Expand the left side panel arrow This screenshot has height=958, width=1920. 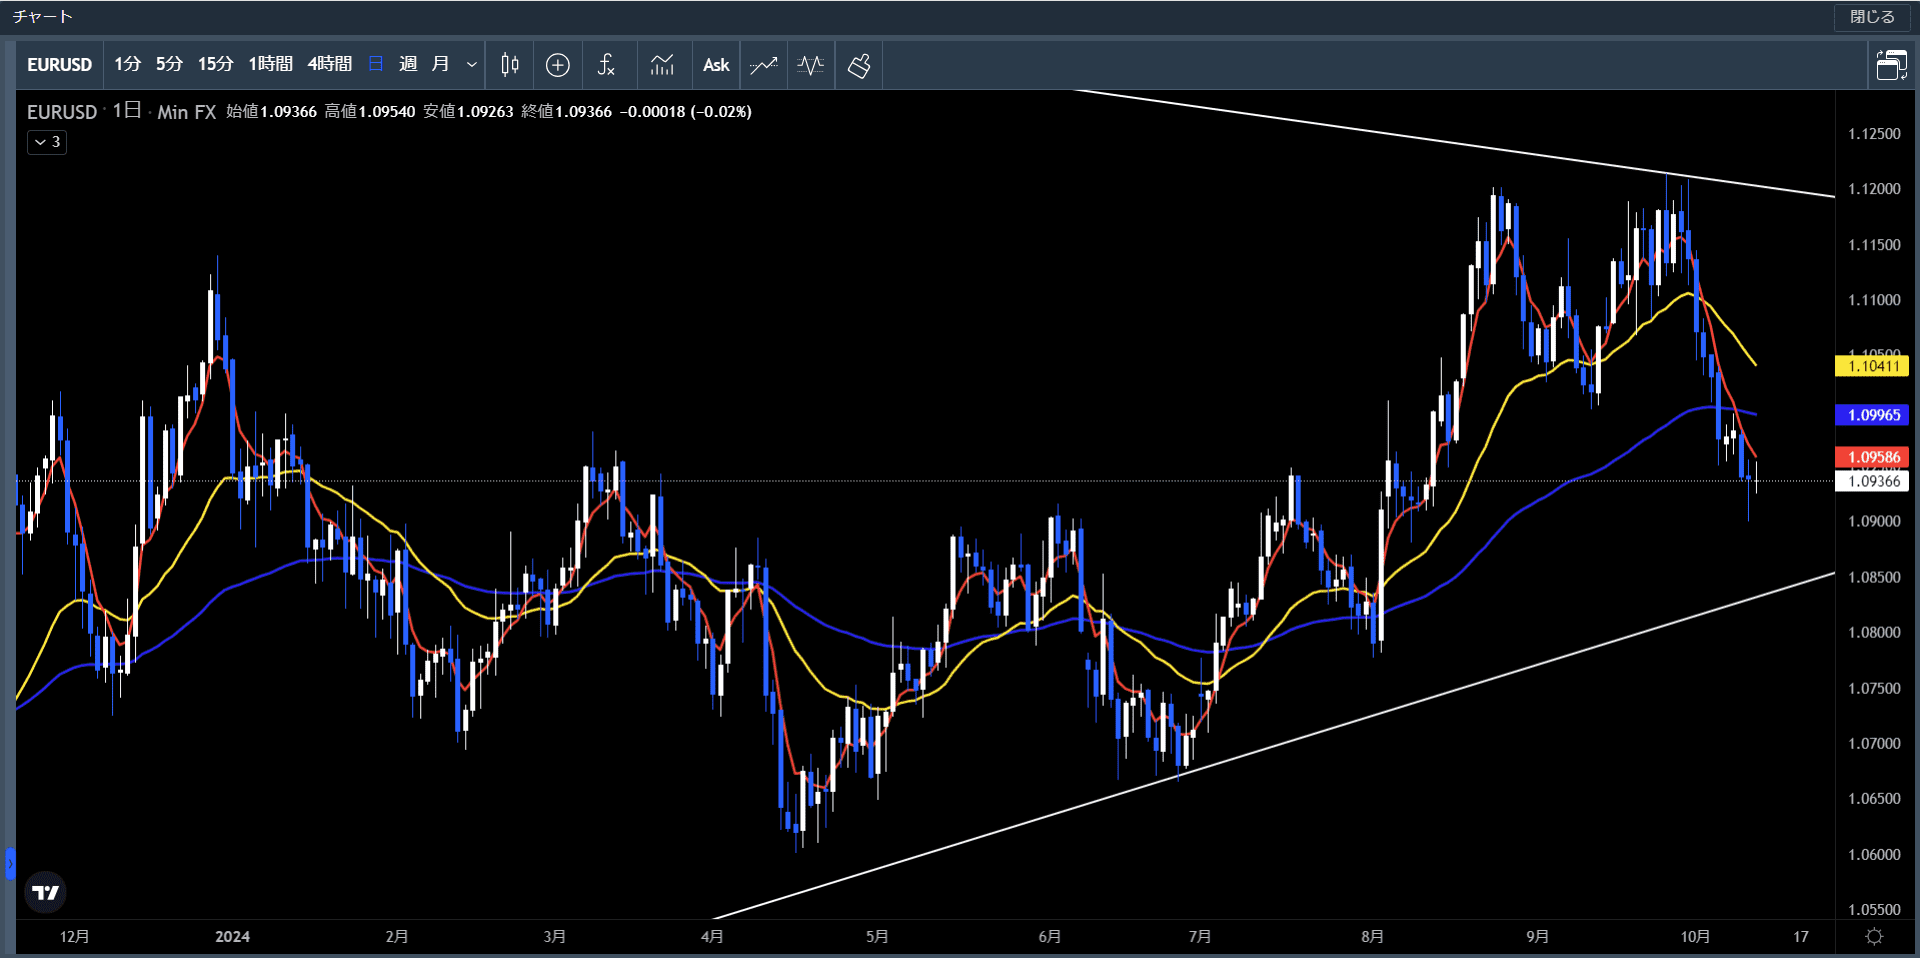pyautogui.click(x=10, y=863)
